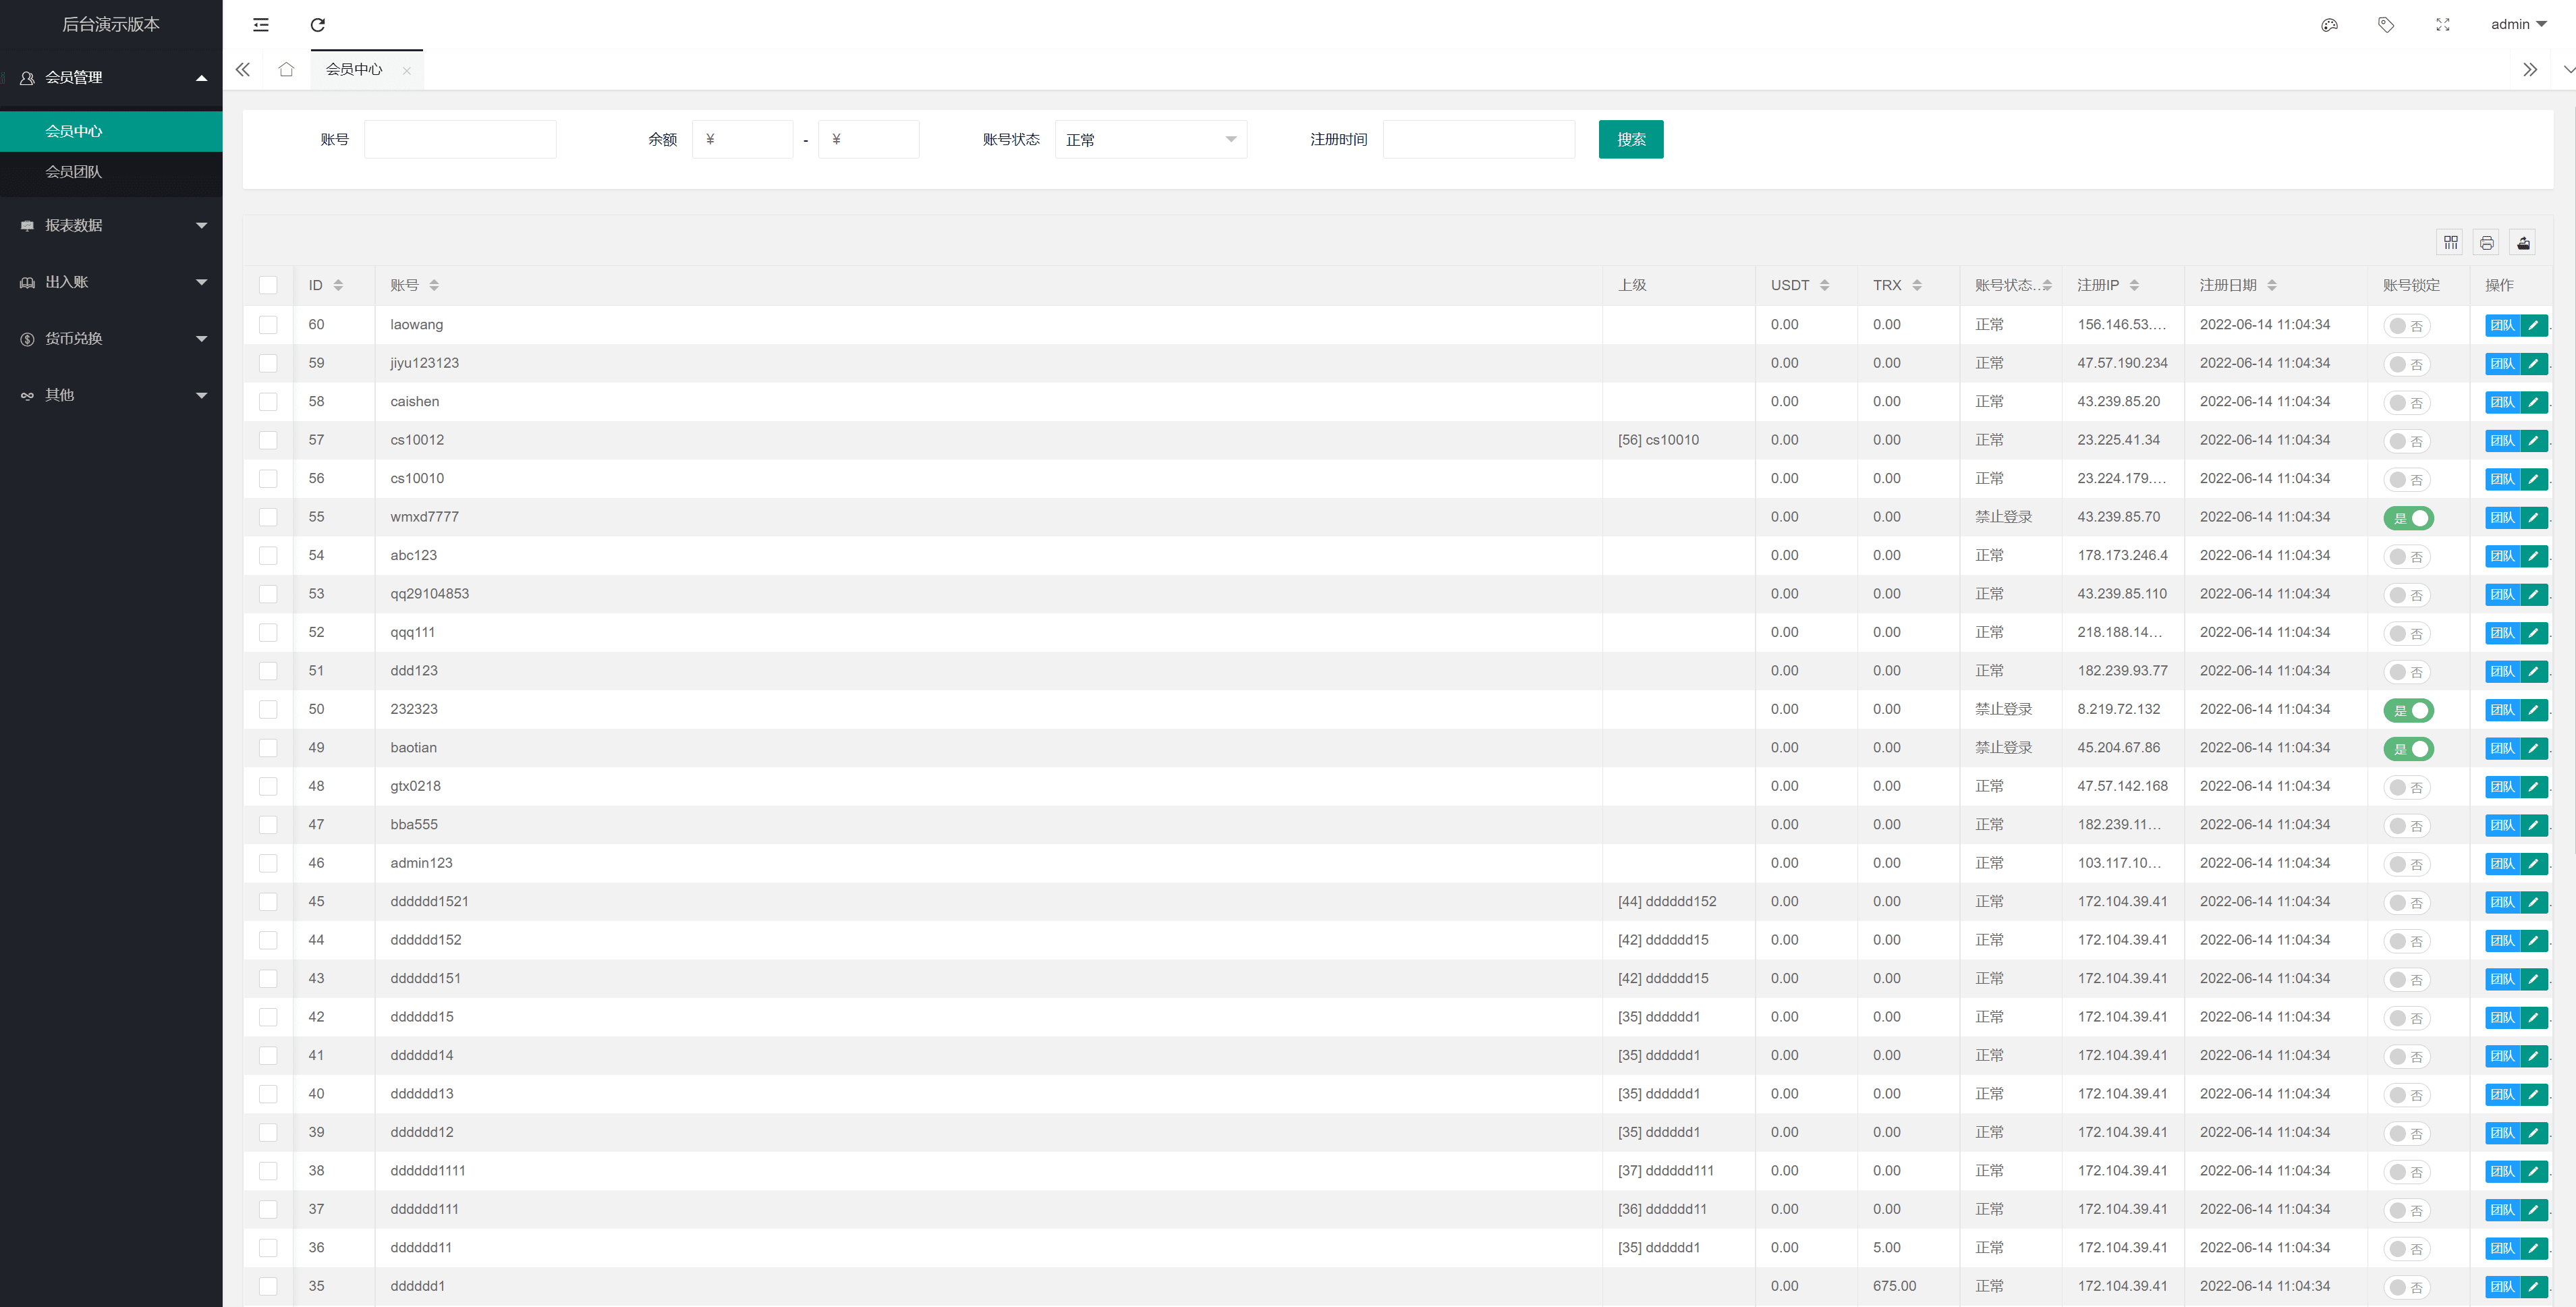This screenshot has width=2576, height=1307.
Task: Click the 团队 button for jiyu123123
Action: click(2501, 364)
